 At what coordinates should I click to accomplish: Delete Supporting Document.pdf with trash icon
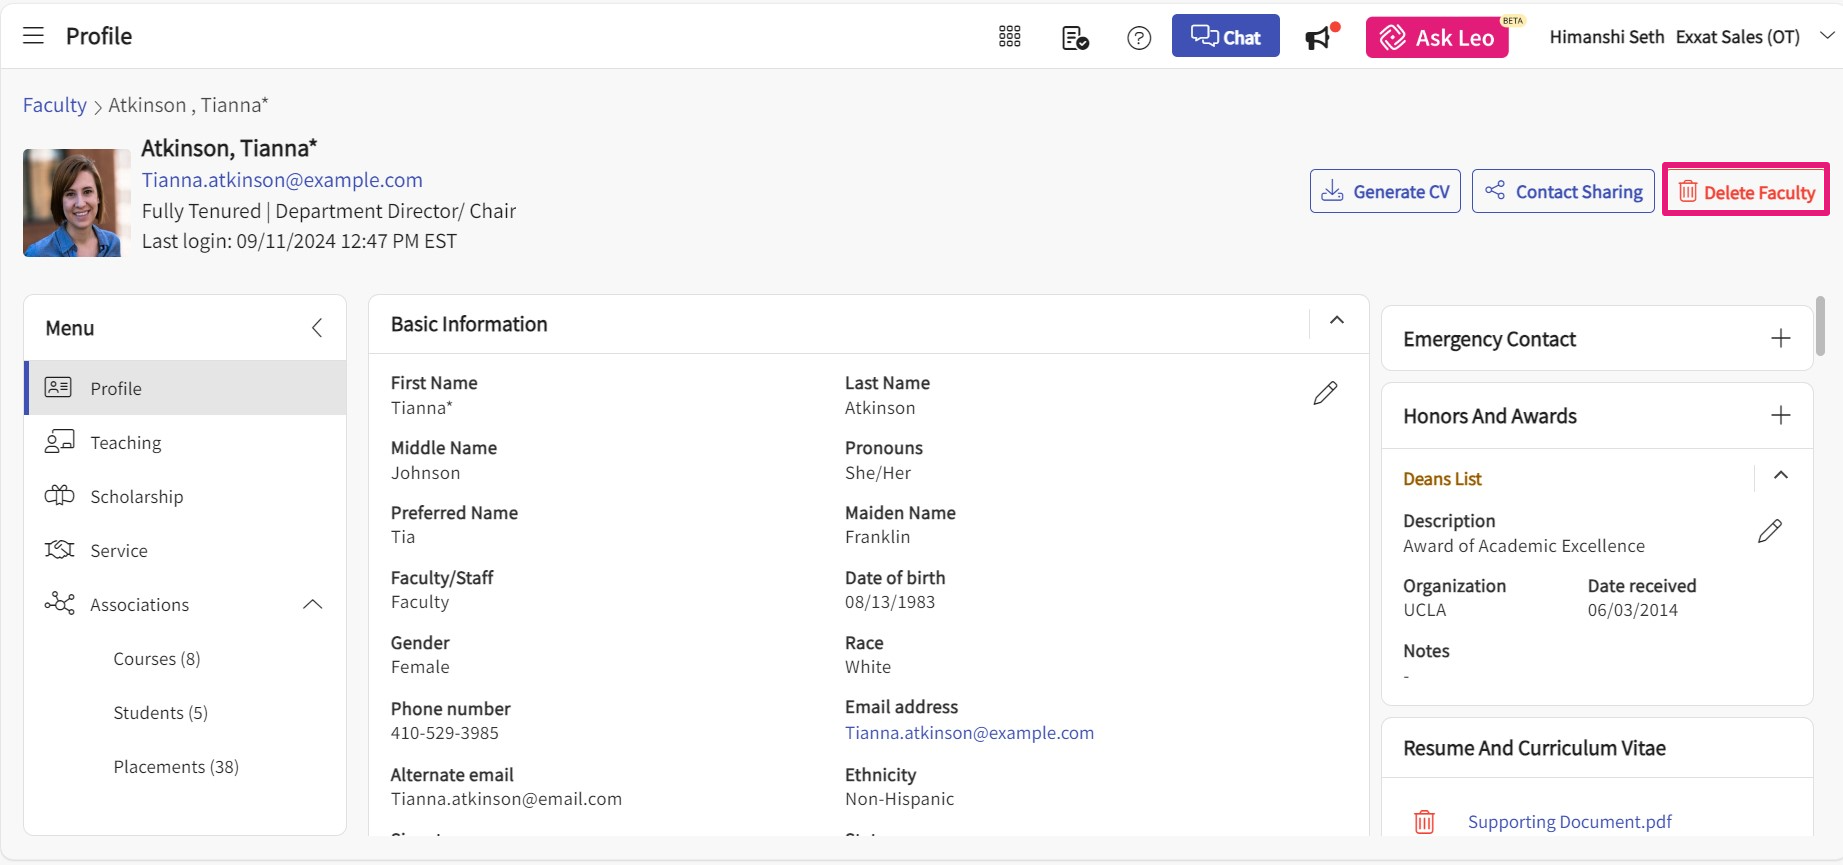[1424, 822]
